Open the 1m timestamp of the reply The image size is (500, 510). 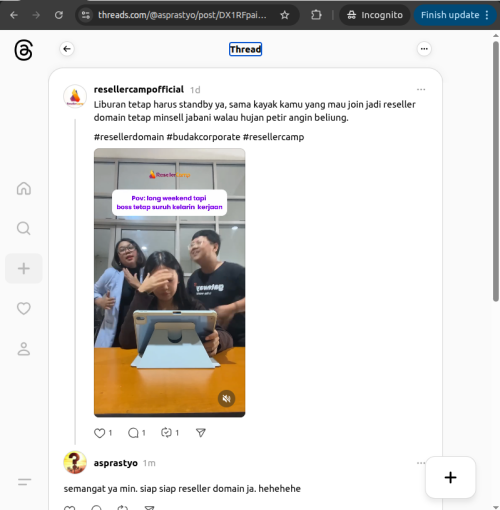pos(149,463)
